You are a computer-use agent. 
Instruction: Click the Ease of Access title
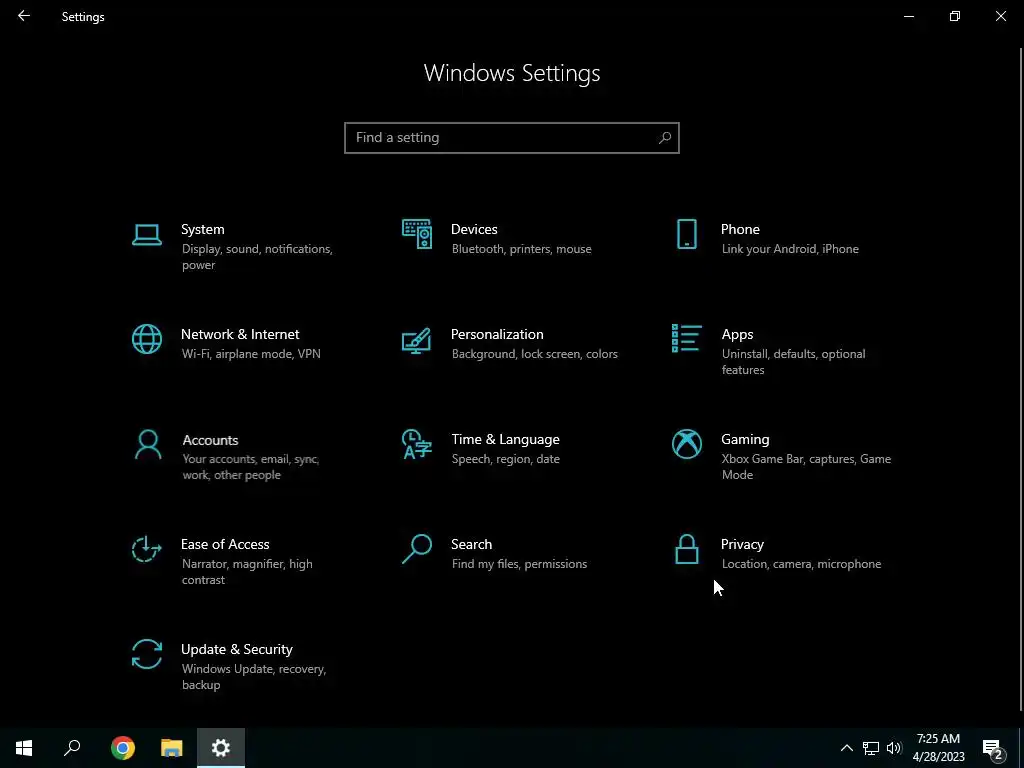click(225, 545)
